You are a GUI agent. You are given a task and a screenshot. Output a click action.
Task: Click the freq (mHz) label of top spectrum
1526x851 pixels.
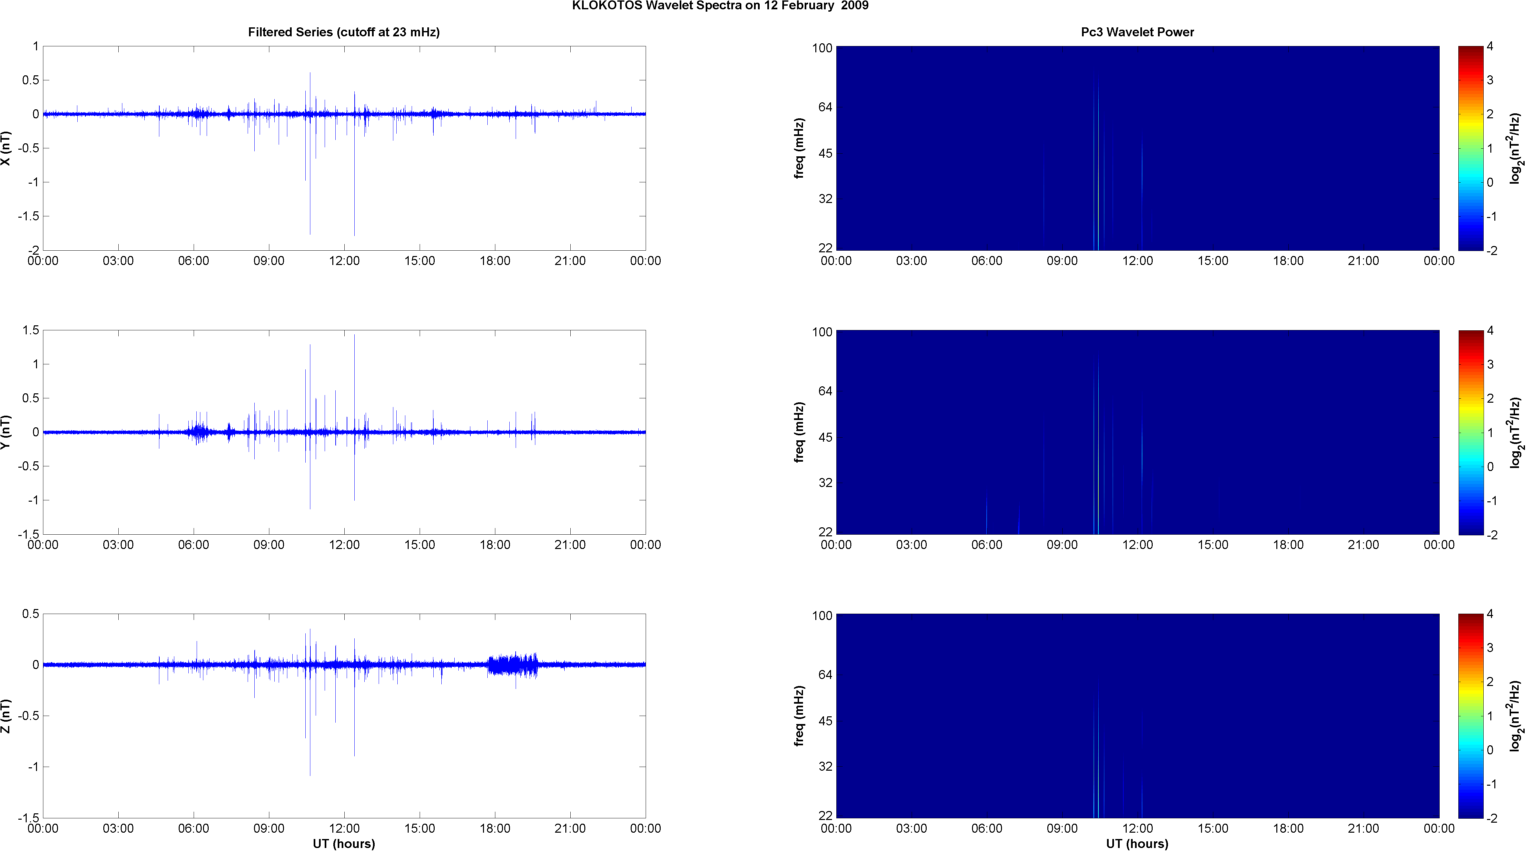(800, 148)
